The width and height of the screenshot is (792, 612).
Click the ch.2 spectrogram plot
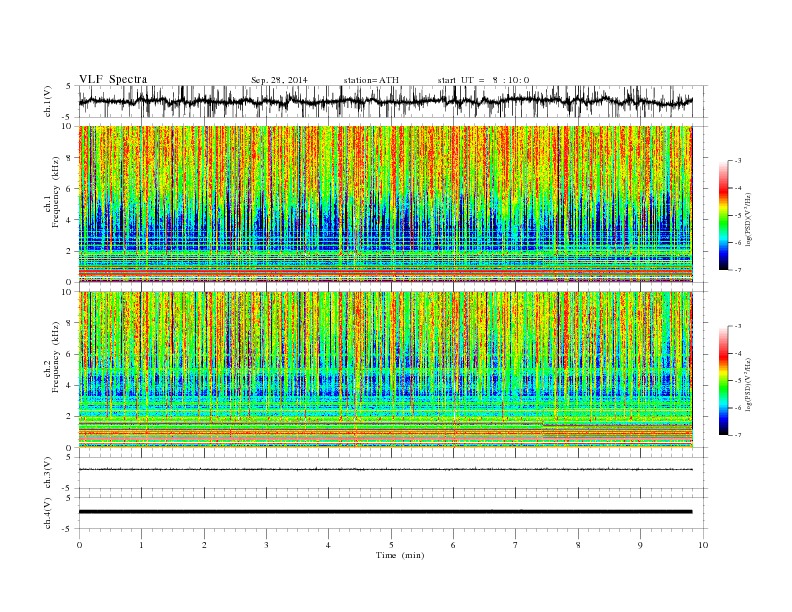click(x=385, y=370)
